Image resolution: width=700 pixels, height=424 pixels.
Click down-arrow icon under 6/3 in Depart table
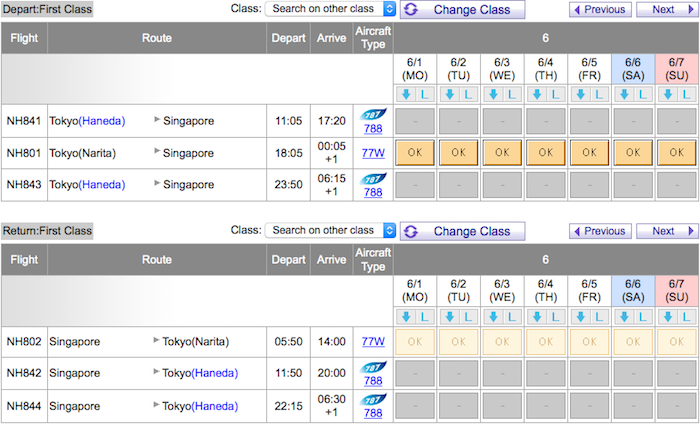click(493, 94)
